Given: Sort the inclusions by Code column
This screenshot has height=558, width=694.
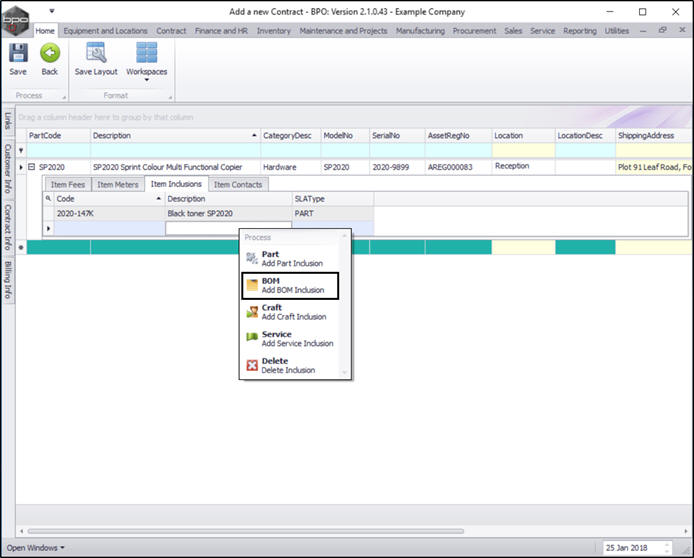Looking at the screenshot, I should 109,199.
